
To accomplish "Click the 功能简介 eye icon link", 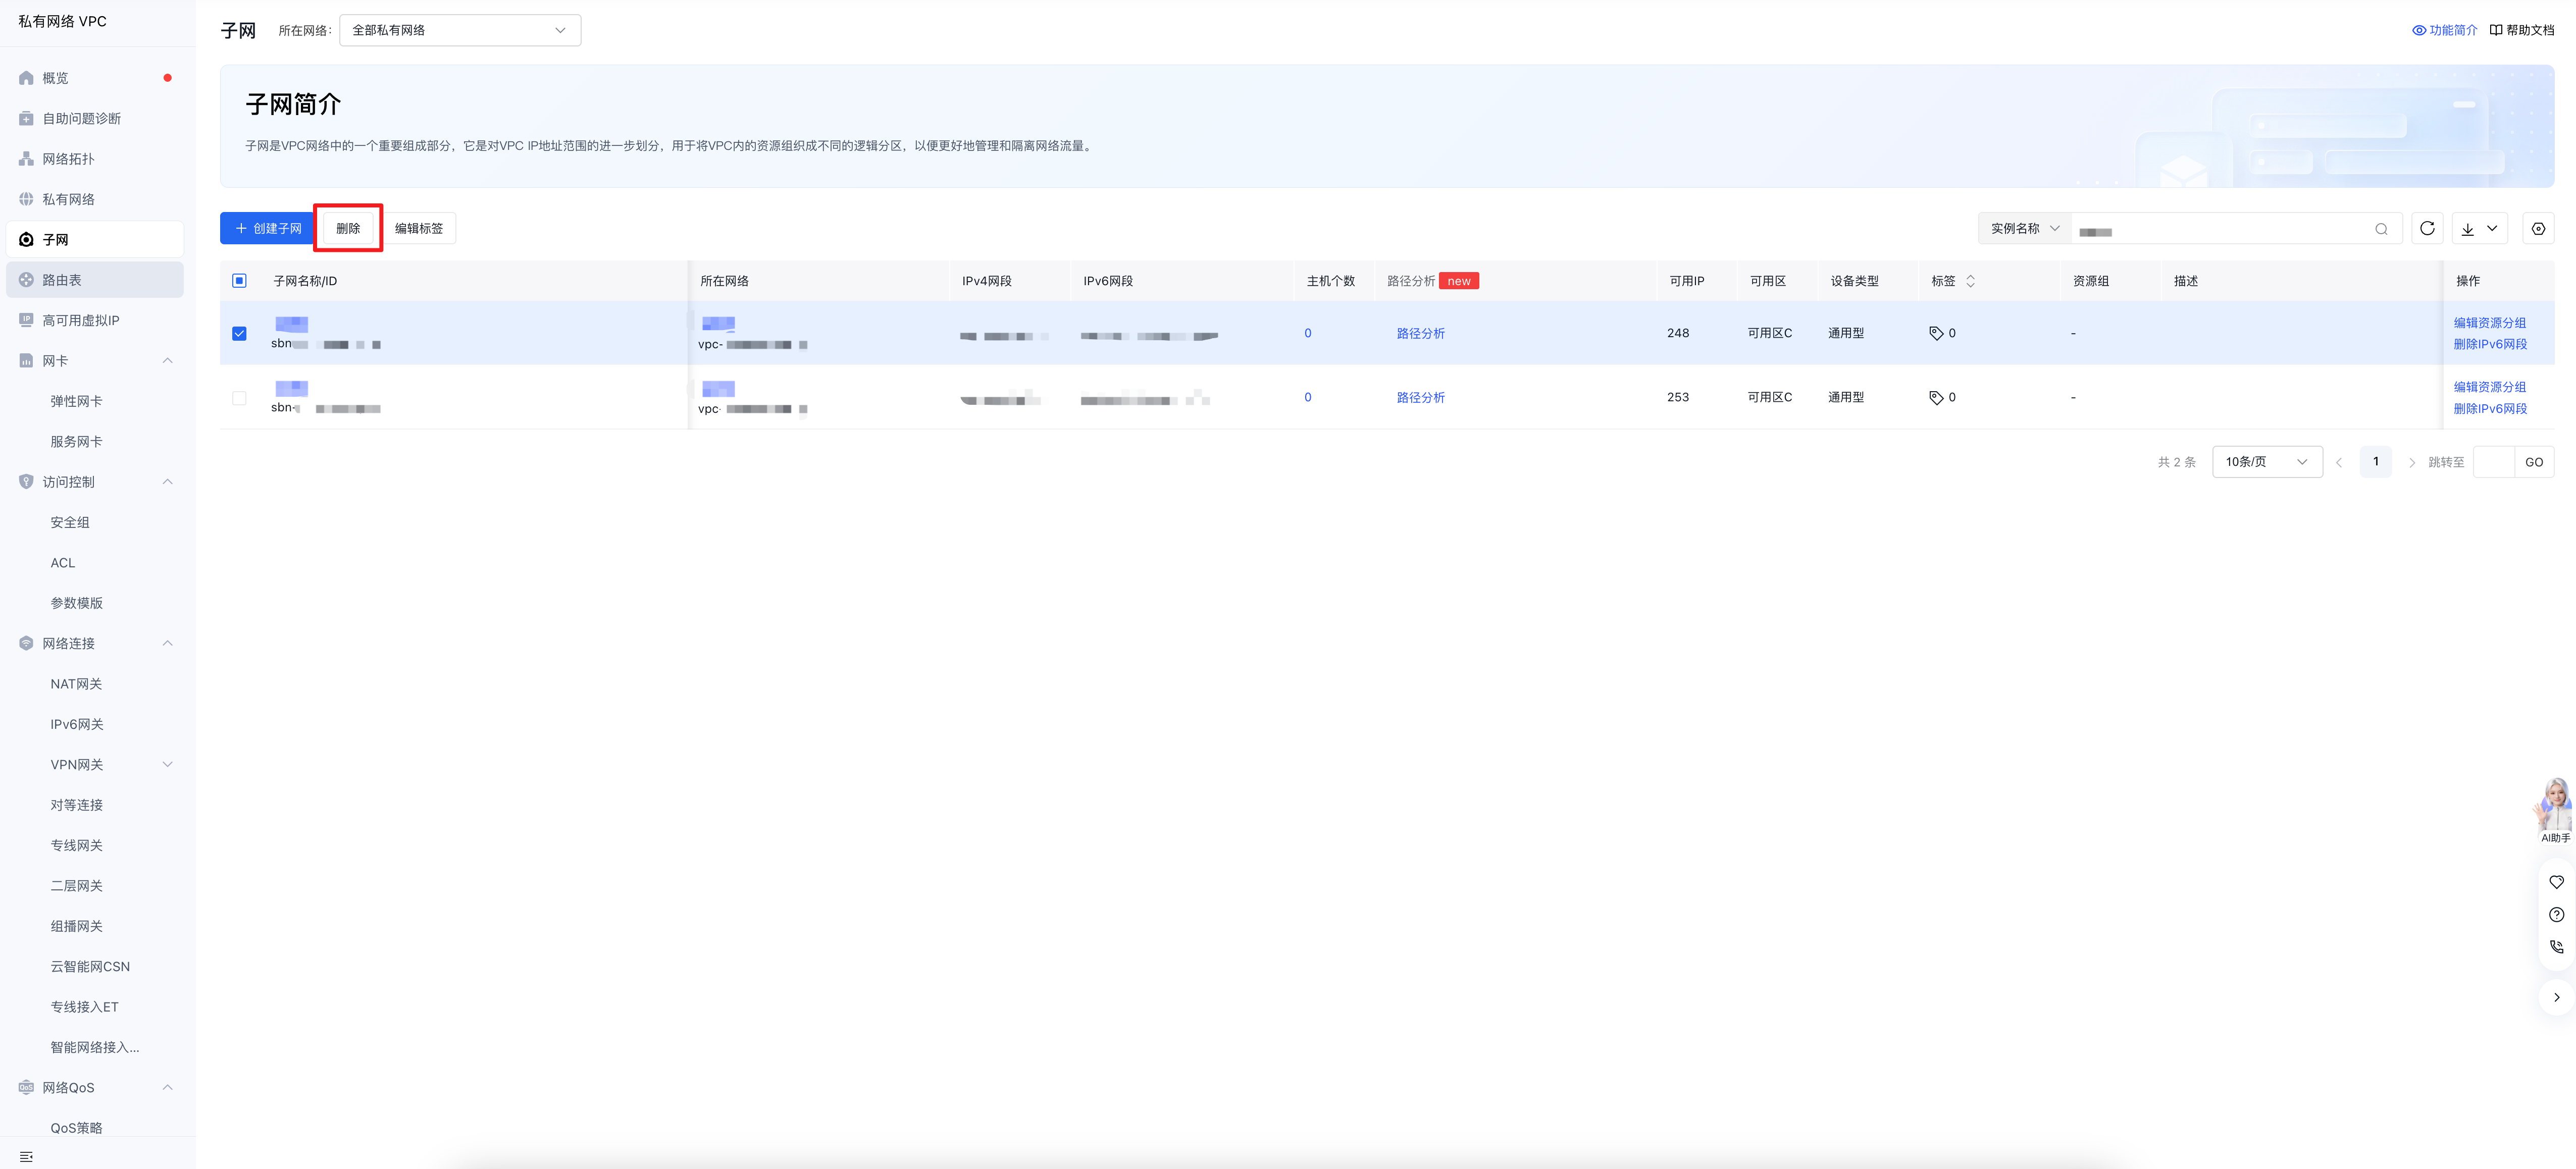I will pos(2444,30).
